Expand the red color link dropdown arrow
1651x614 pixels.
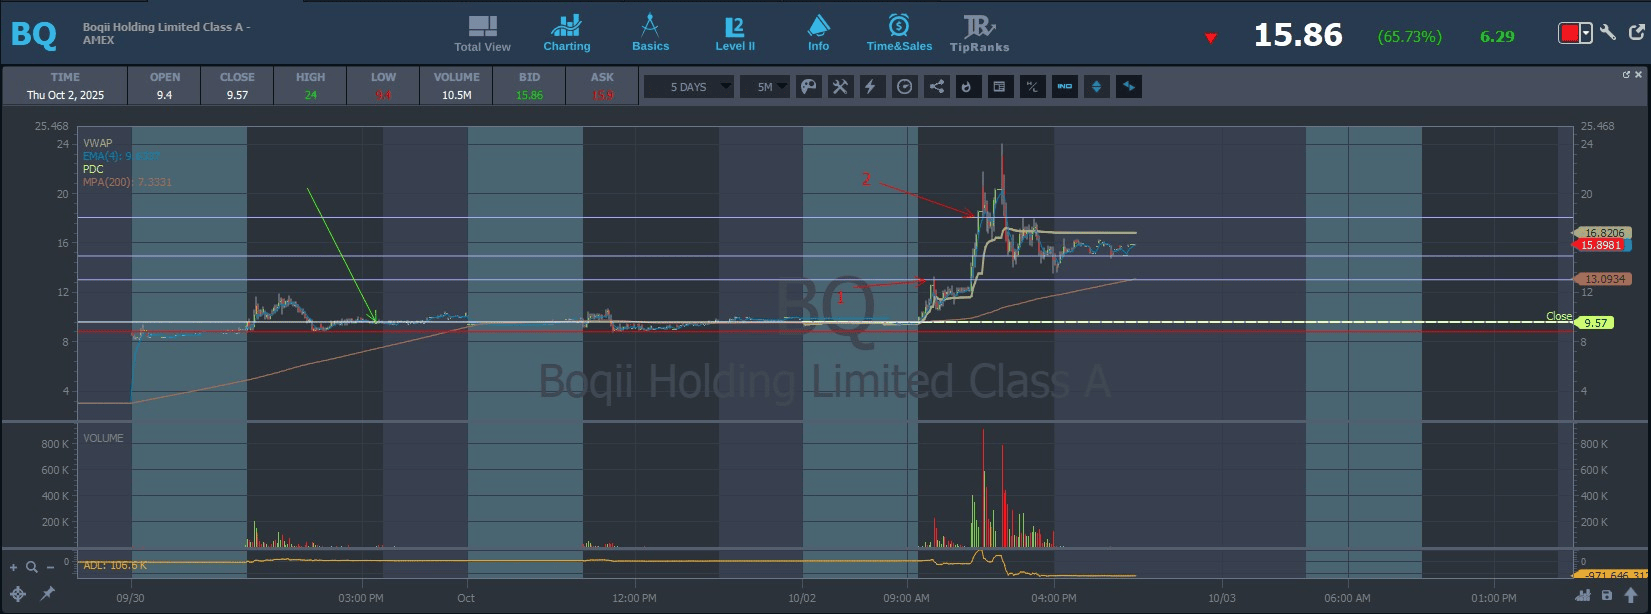(1586, 34)
